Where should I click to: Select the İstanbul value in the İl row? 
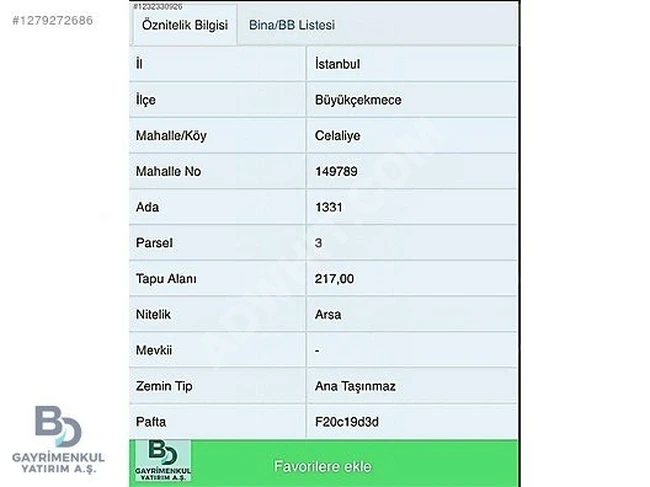(337, 63)
